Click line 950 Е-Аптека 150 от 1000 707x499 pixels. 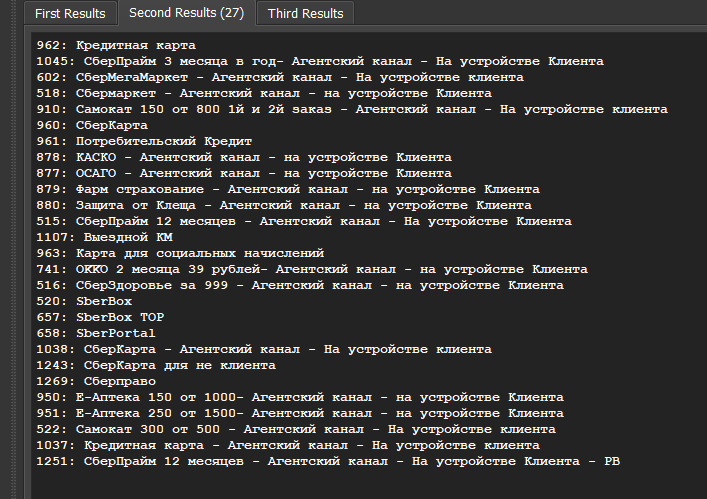300,397
